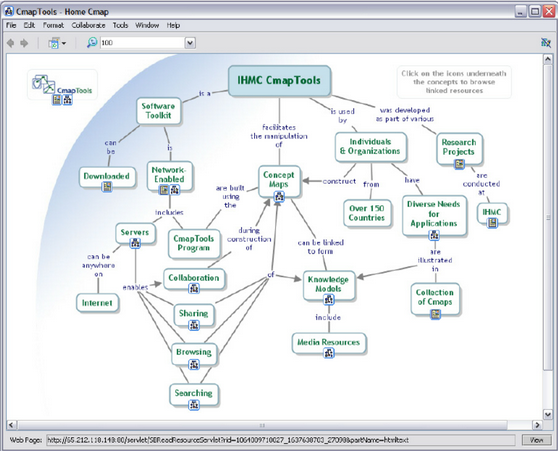Click the cmap icon under Collaboration concept
Screen dimensions: 558x451
[x=194, y=288]
